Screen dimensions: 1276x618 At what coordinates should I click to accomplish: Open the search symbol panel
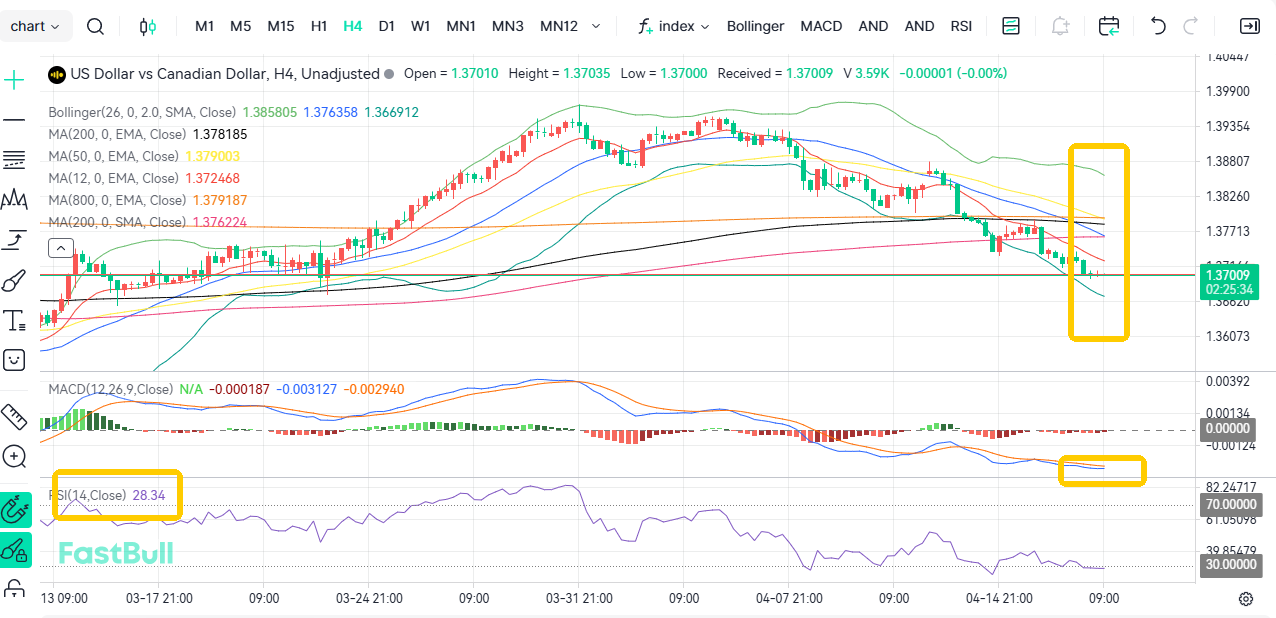95,27
